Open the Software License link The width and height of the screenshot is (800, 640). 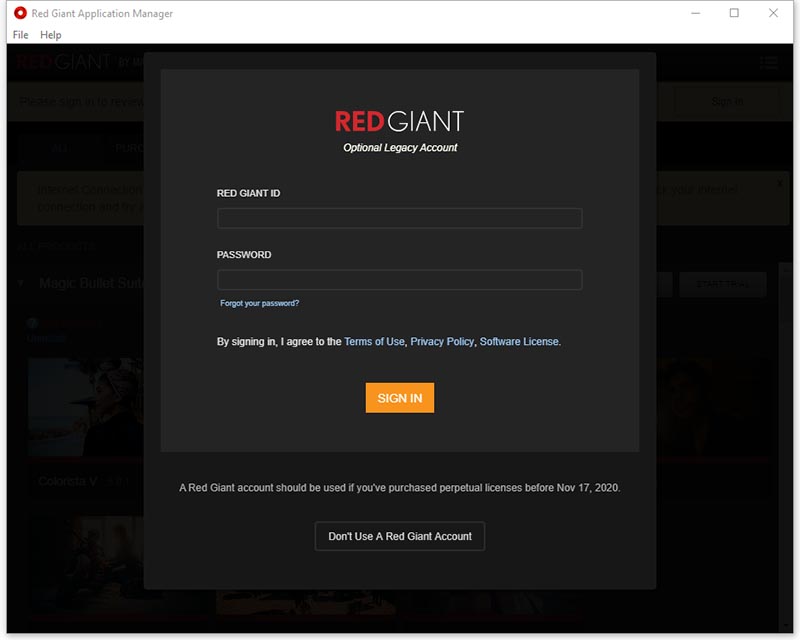pos(519,341)
